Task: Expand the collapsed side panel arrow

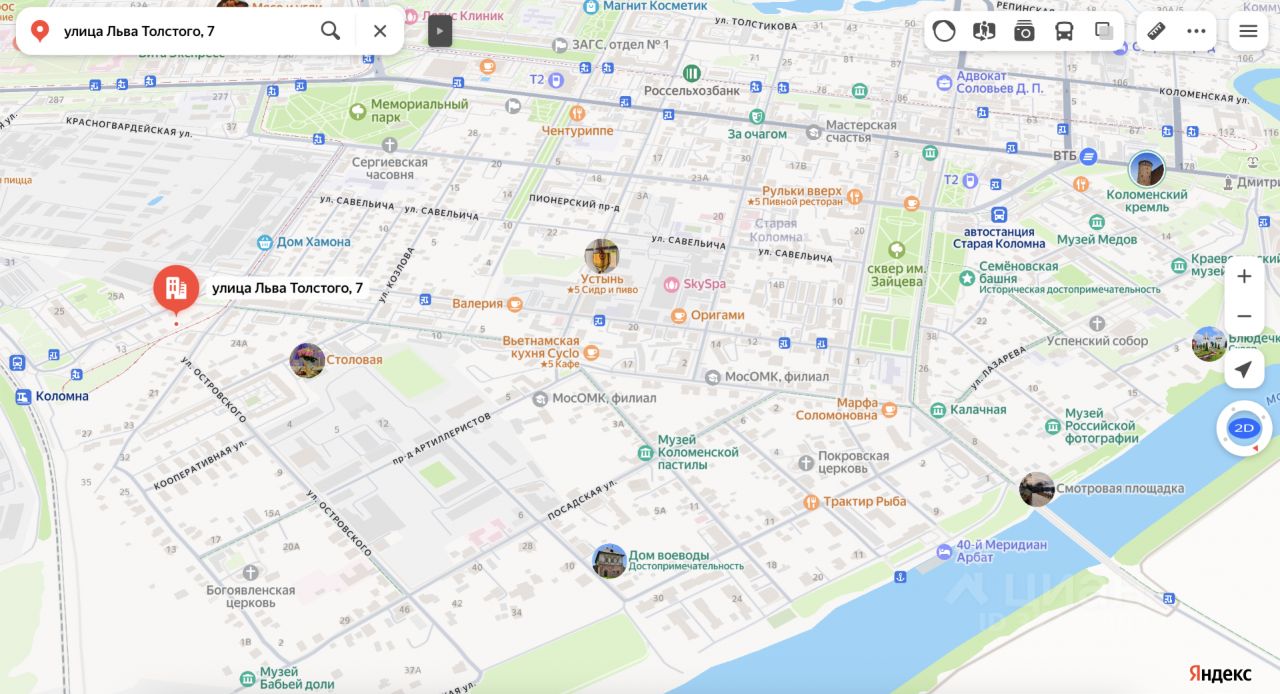Action: click(440, 31)
